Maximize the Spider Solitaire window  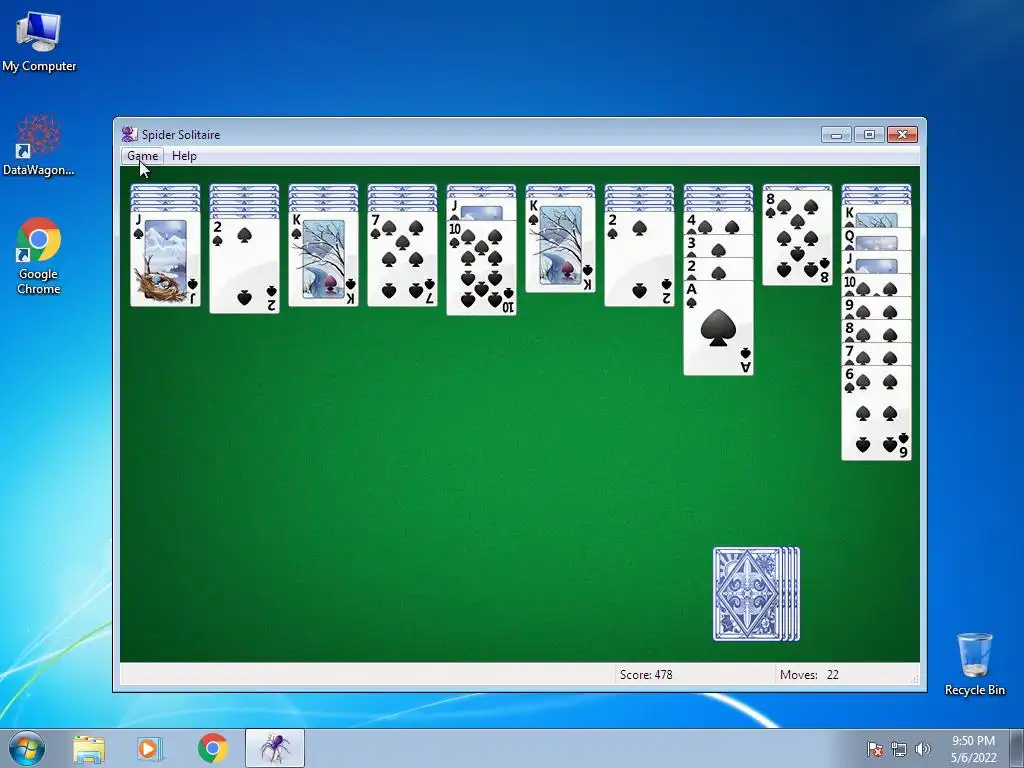[x=869, y=135]
